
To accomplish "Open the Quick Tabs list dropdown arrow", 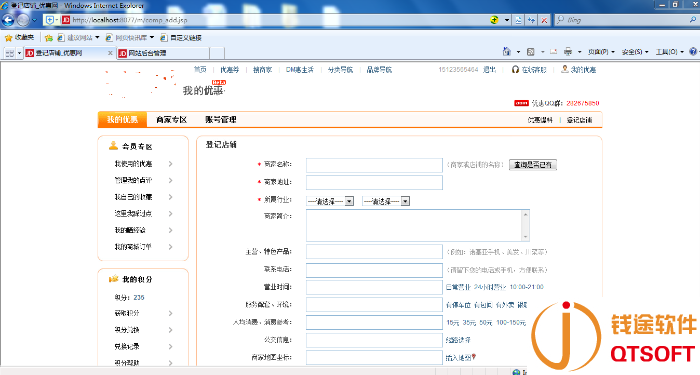I will click(19, 53).
